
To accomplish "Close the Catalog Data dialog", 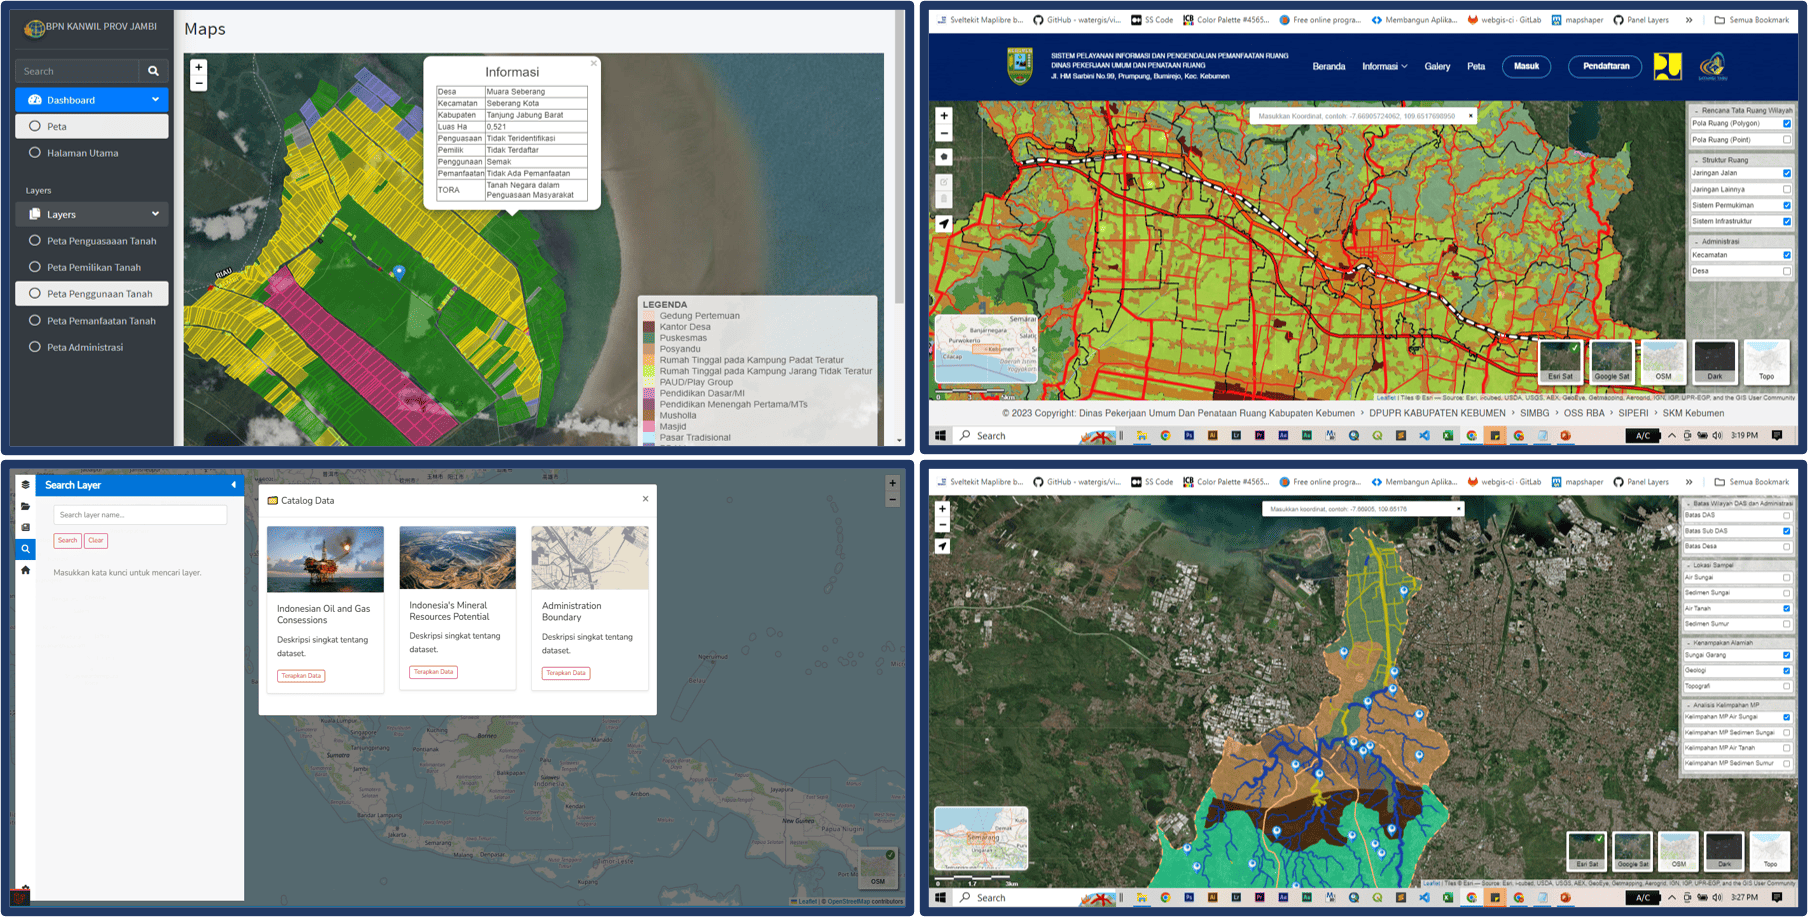I will point(645,499).
